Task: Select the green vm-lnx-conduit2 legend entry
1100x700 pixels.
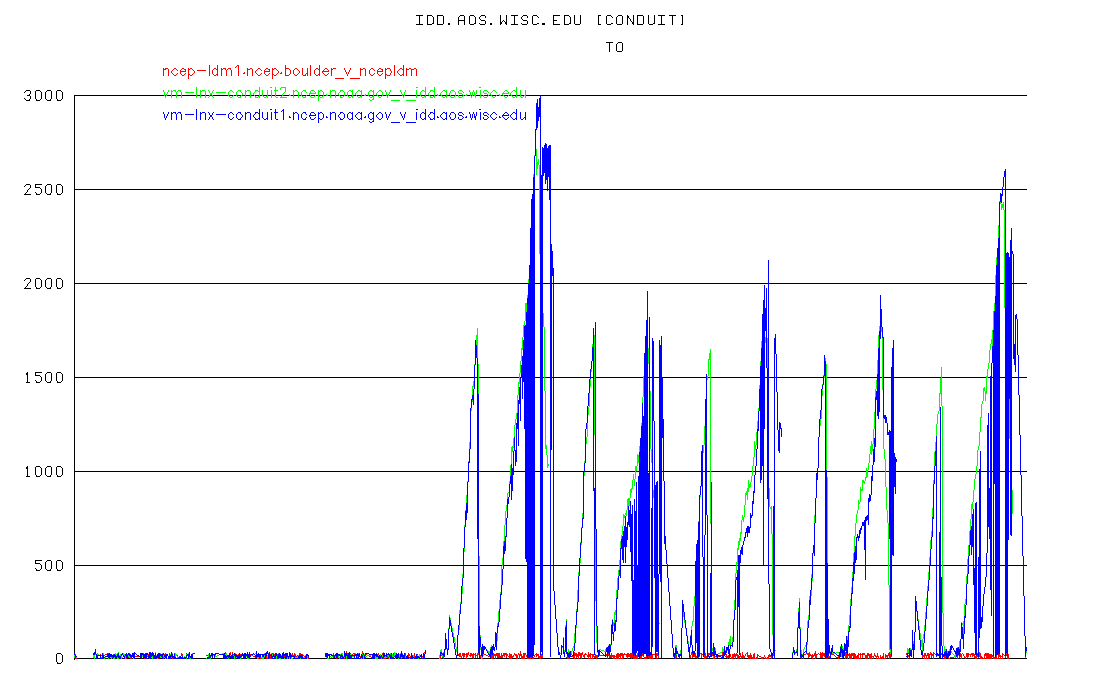Action: click(x=344, y=93)
